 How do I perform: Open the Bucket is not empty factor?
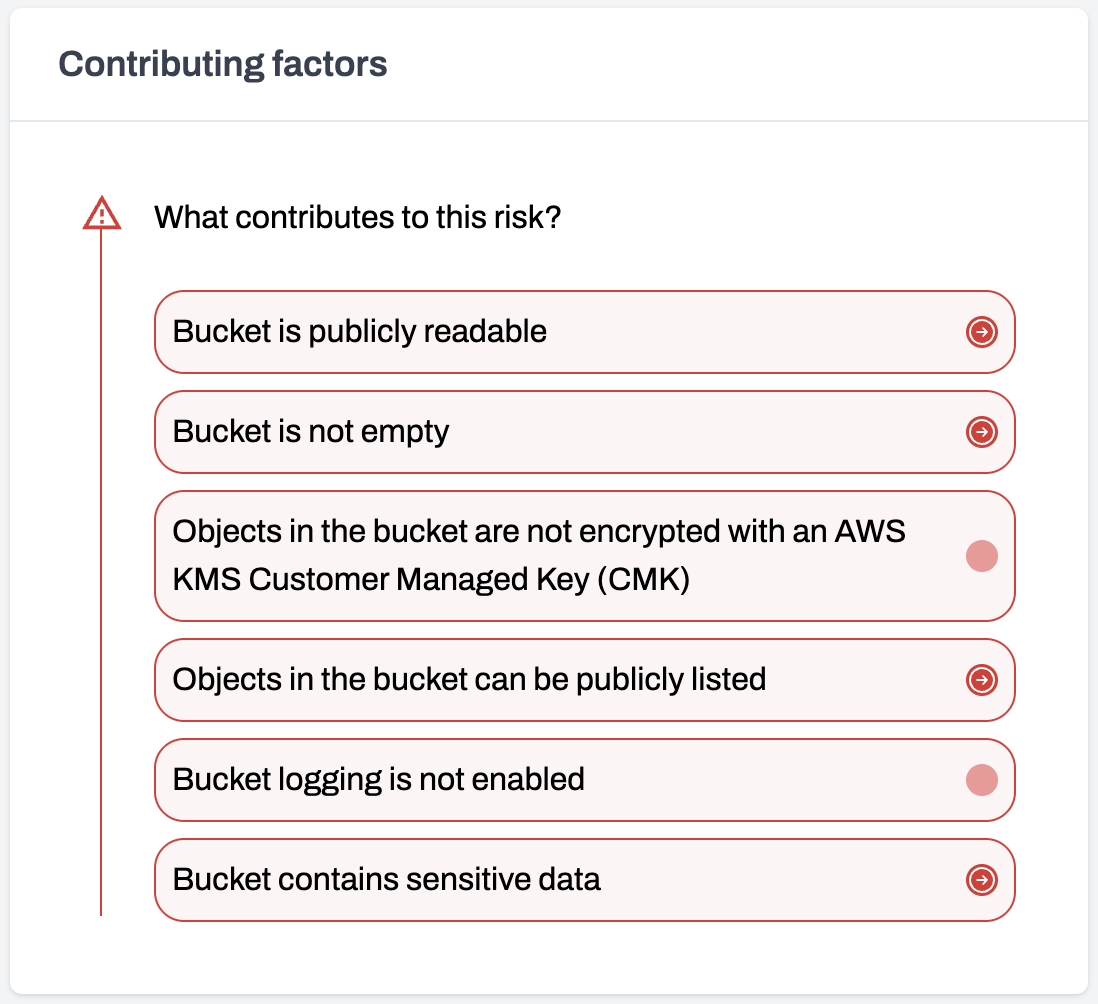(585, 432)
